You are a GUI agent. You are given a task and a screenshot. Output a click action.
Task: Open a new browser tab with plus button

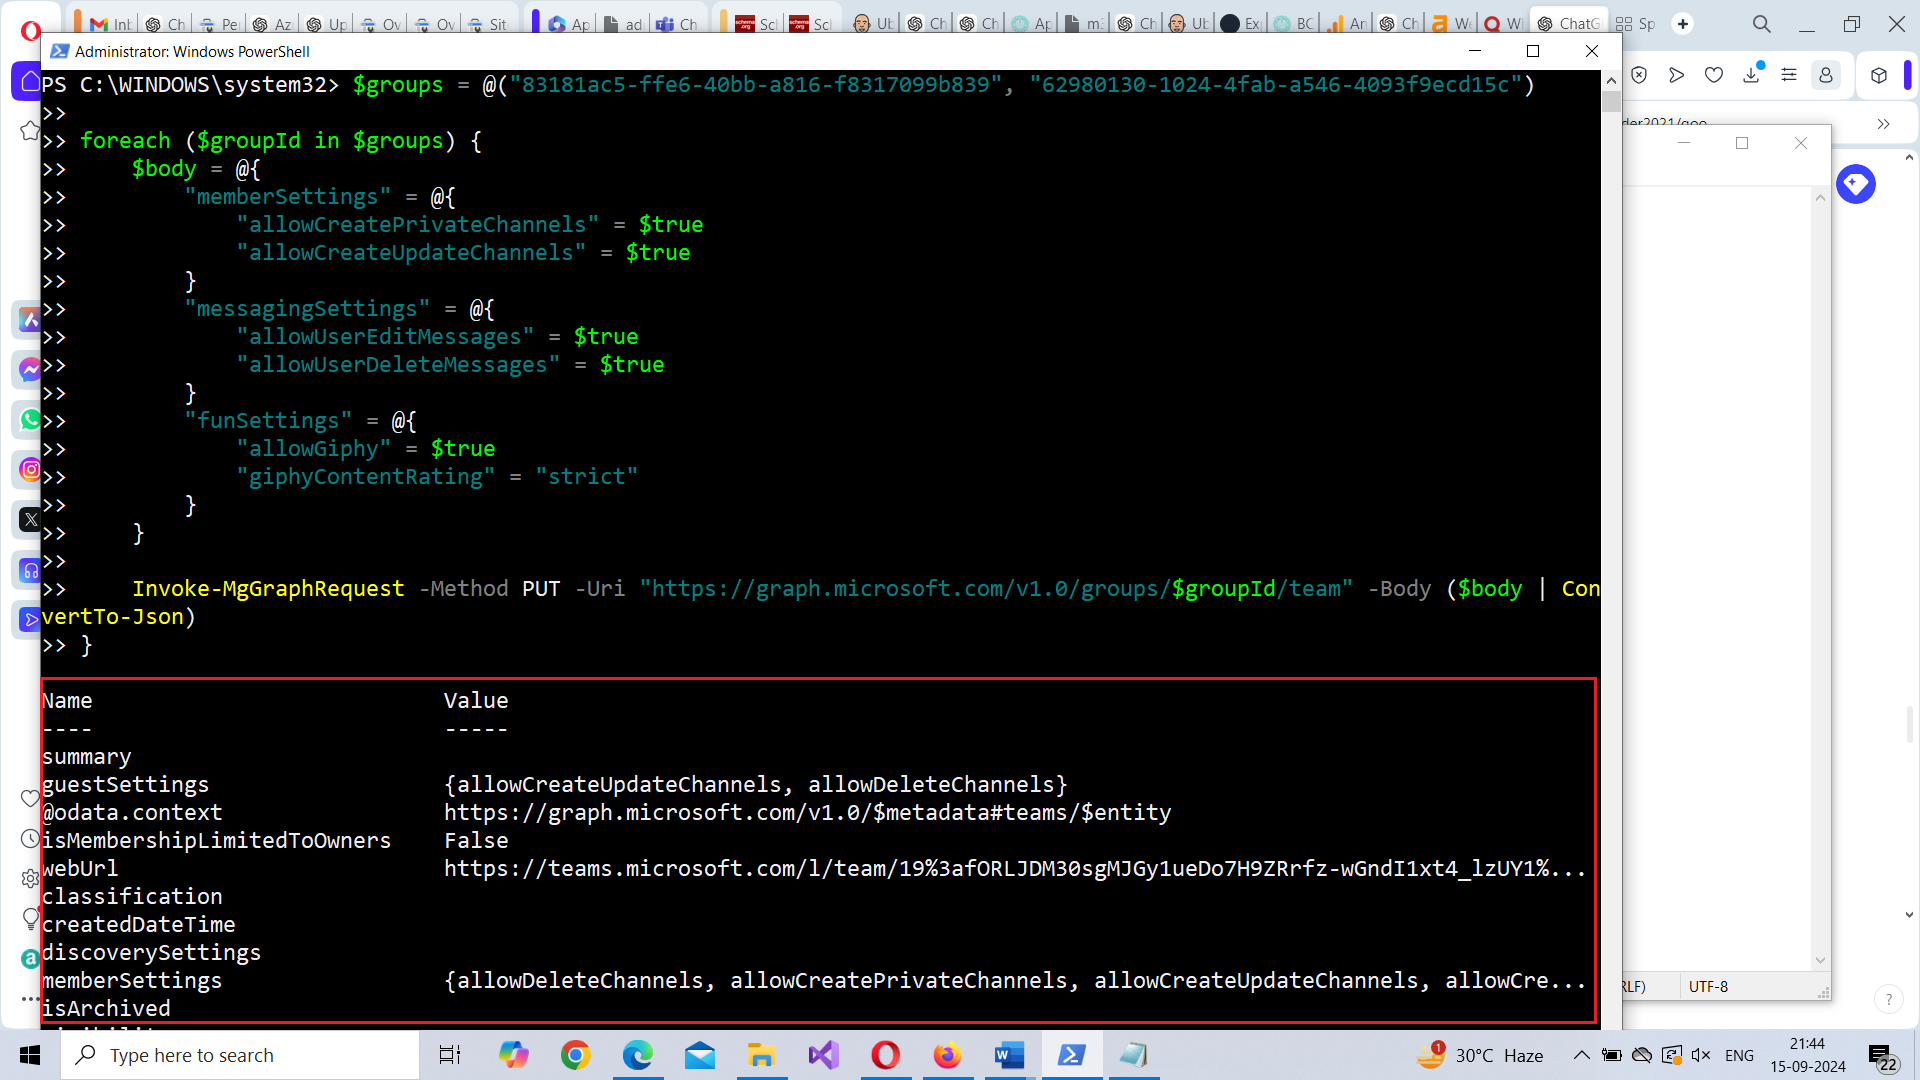[x=1683, y=23]
